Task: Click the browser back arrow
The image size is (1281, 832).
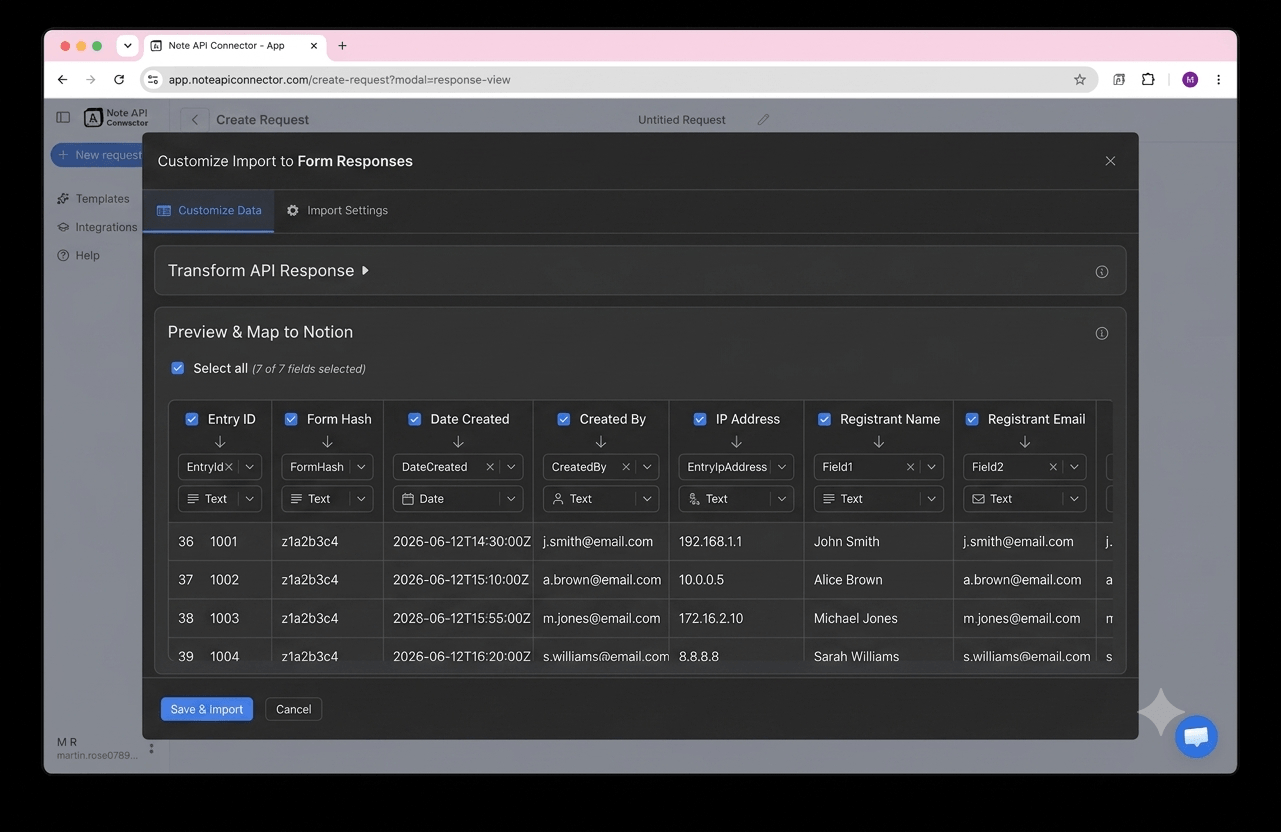Action: click(x=62, y=79)
